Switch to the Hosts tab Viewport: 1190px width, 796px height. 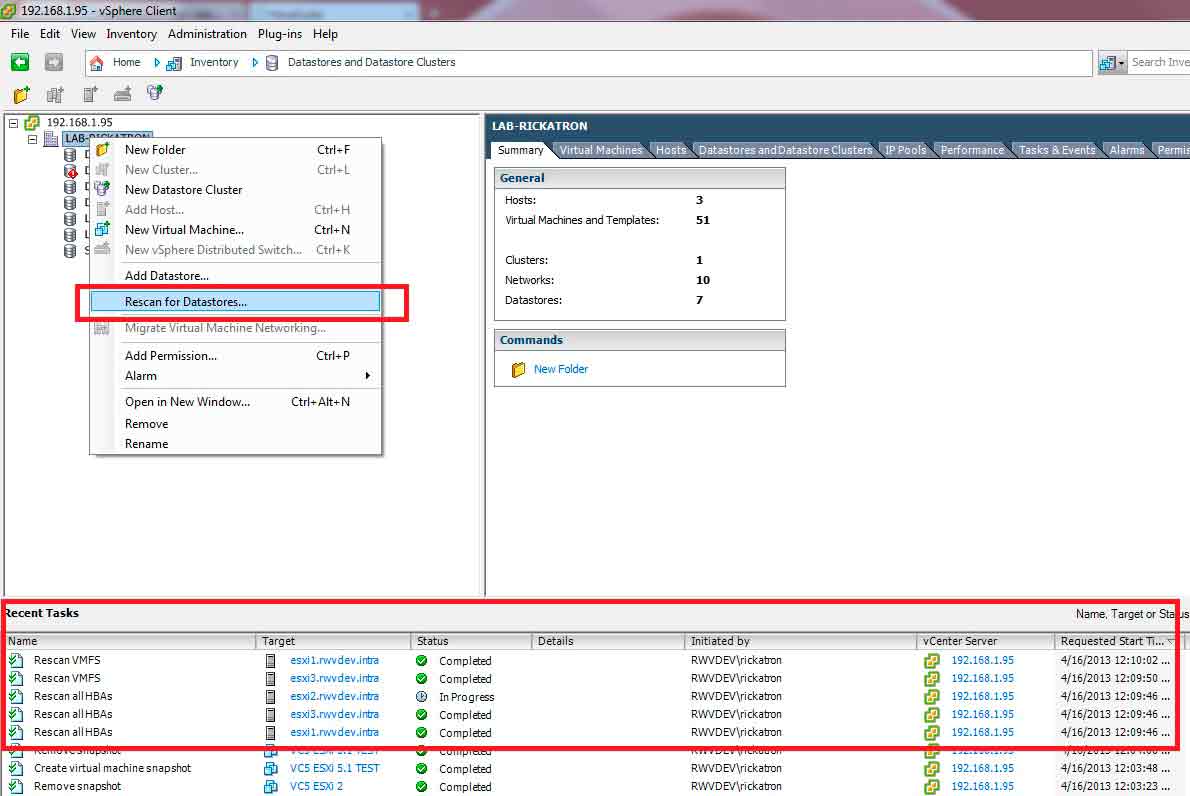tap(671, 150)
